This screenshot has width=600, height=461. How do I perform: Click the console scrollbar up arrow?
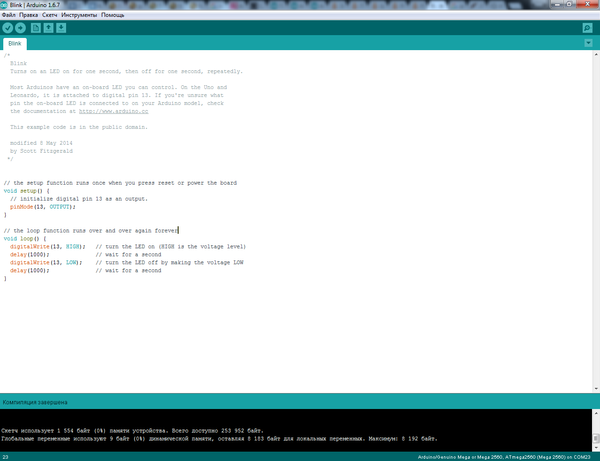coord(596,413)
